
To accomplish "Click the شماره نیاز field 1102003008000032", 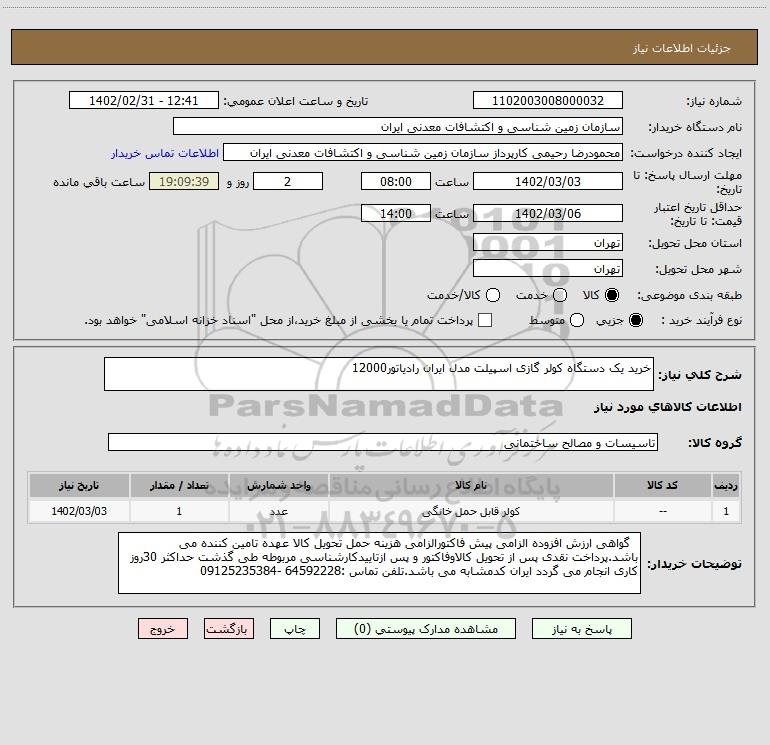I will pos(548,101).
